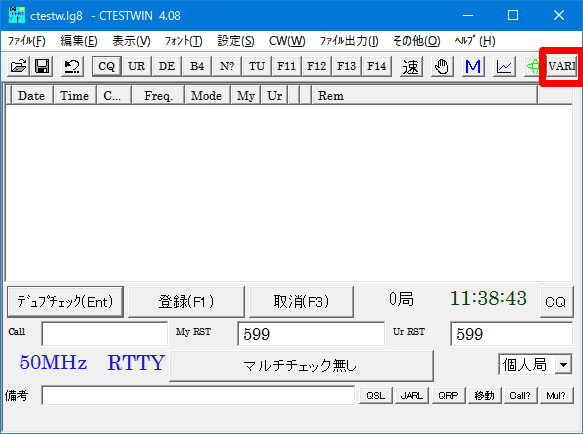
Task: Click the F12 toolbar button
Action: pyautogui.click(x=317, y=67)
